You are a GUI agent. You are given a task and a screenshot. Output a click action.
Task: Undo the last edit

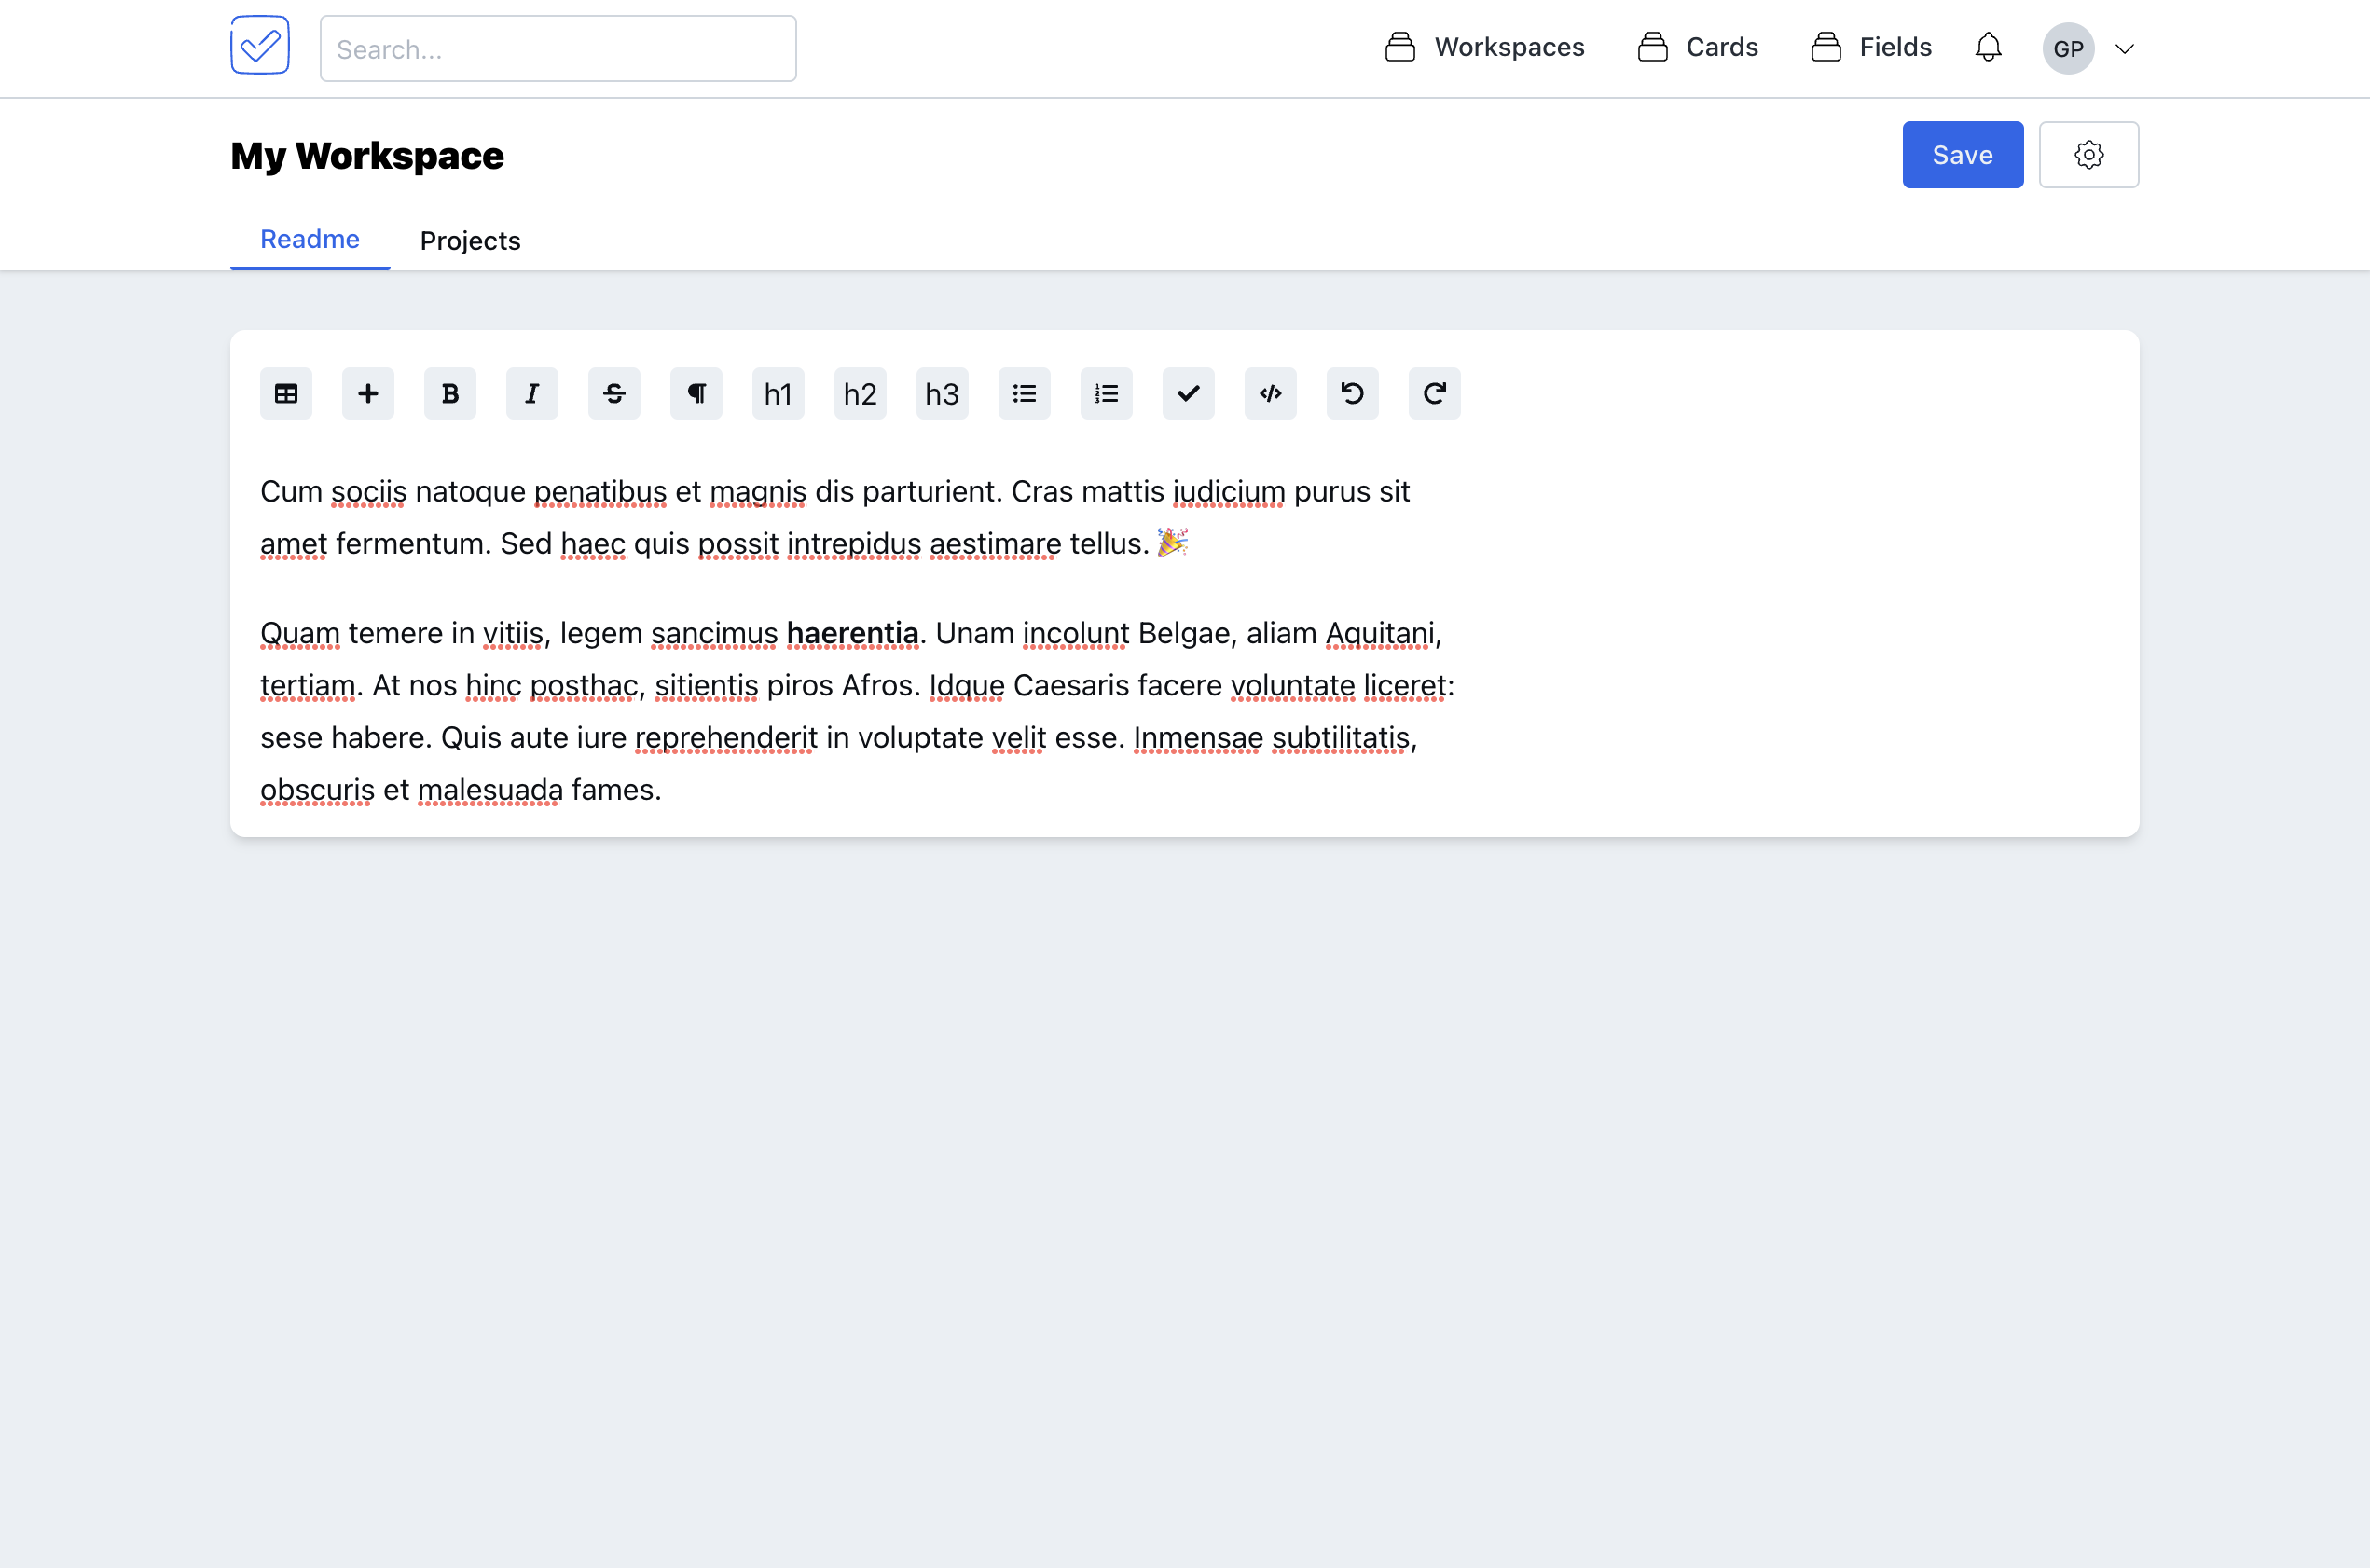pyautogui.click(x=1352, y=393)
